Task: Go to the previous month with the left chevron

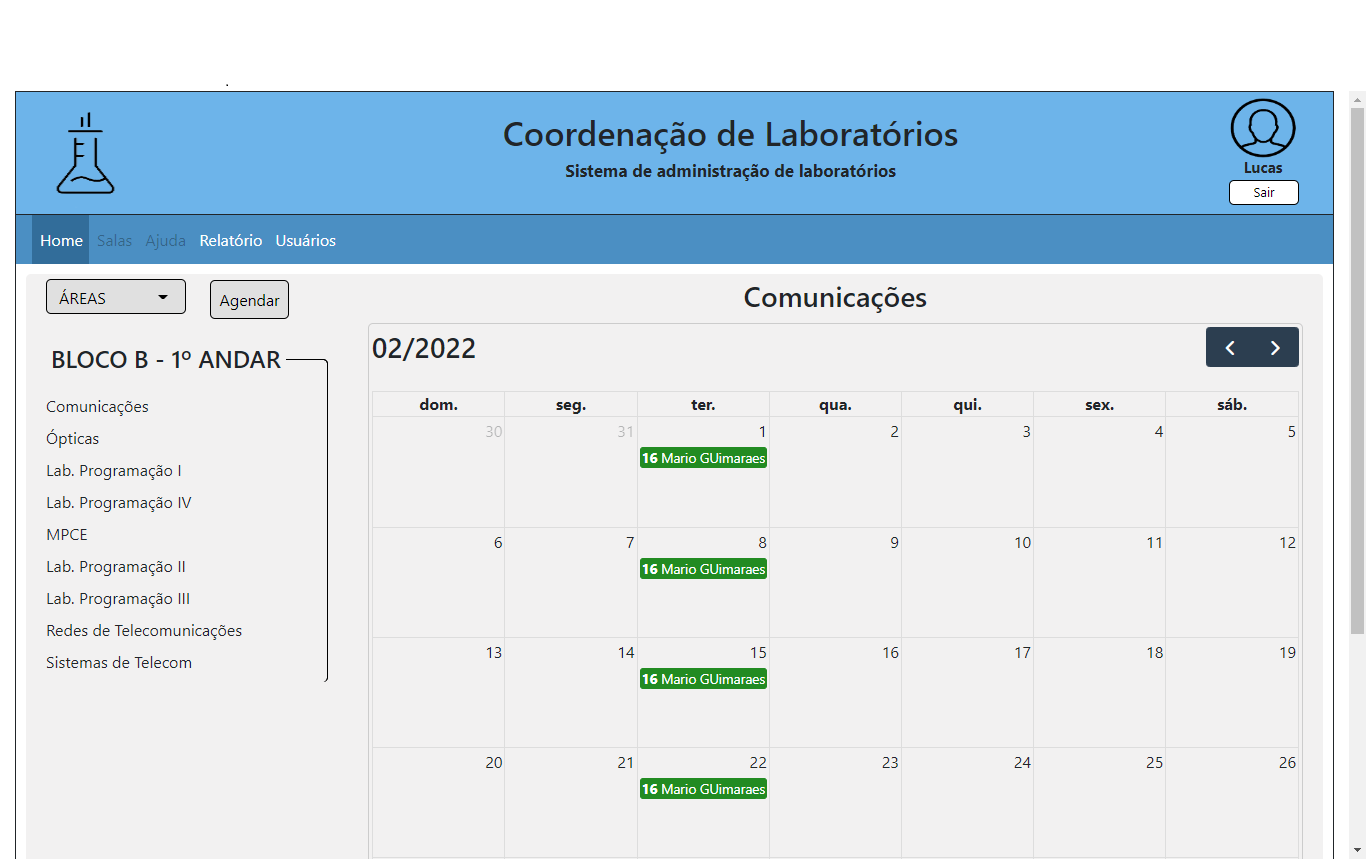Action: 1229,347
